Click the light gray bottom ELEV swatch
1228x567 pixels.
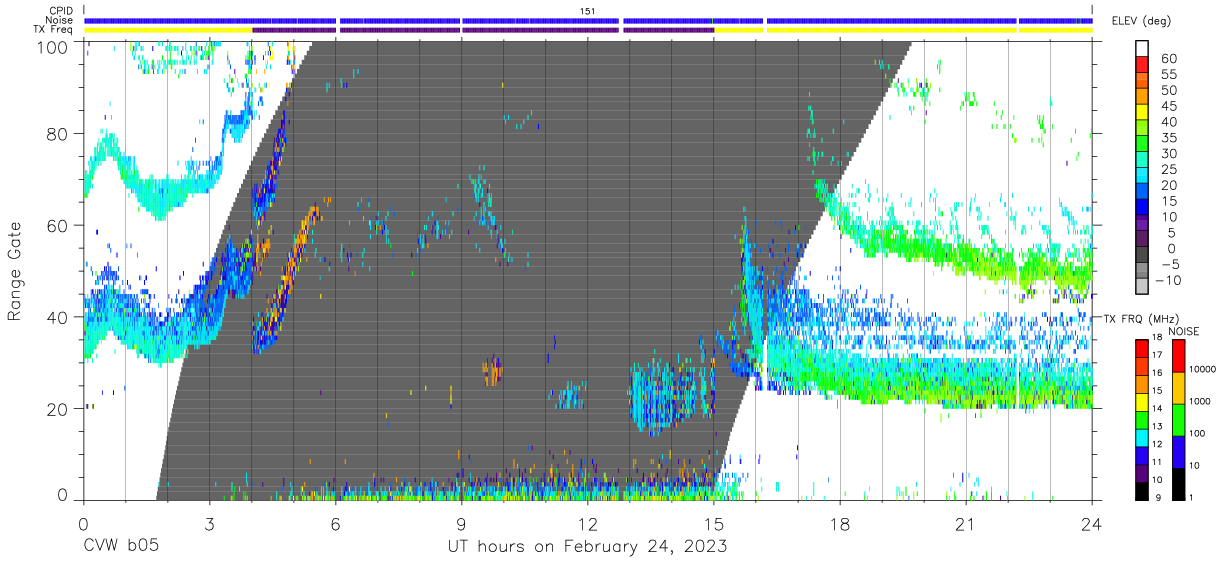pos(1142,287)
